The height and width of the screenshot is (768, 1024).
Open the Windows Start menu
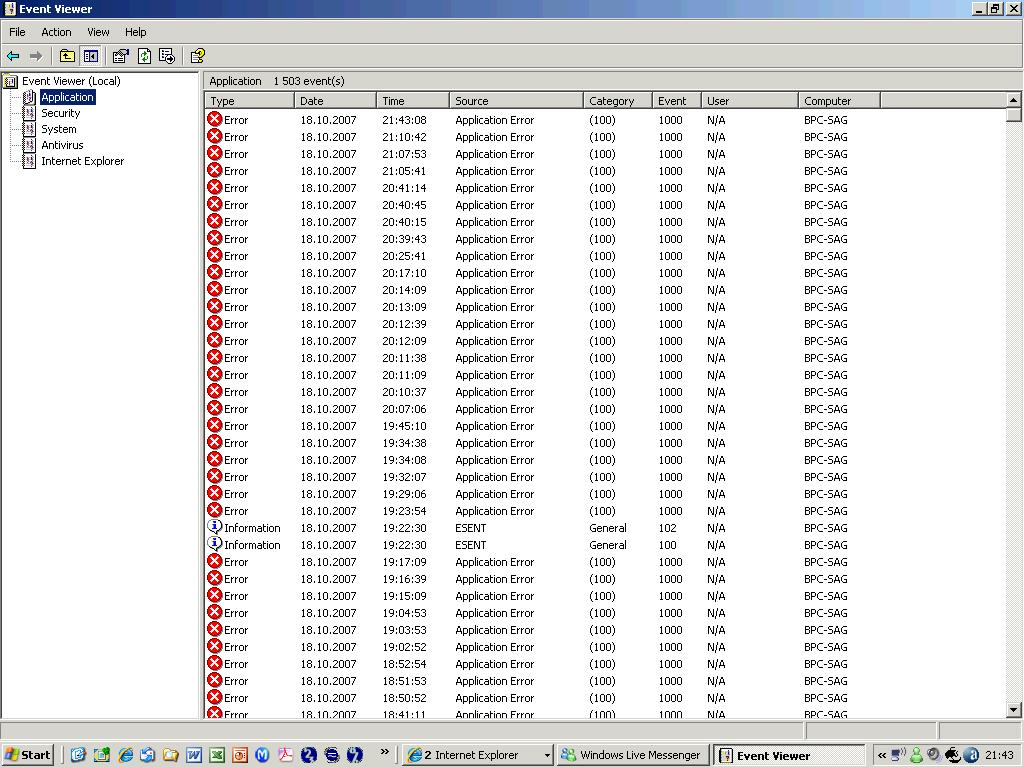tap(27, 755)
